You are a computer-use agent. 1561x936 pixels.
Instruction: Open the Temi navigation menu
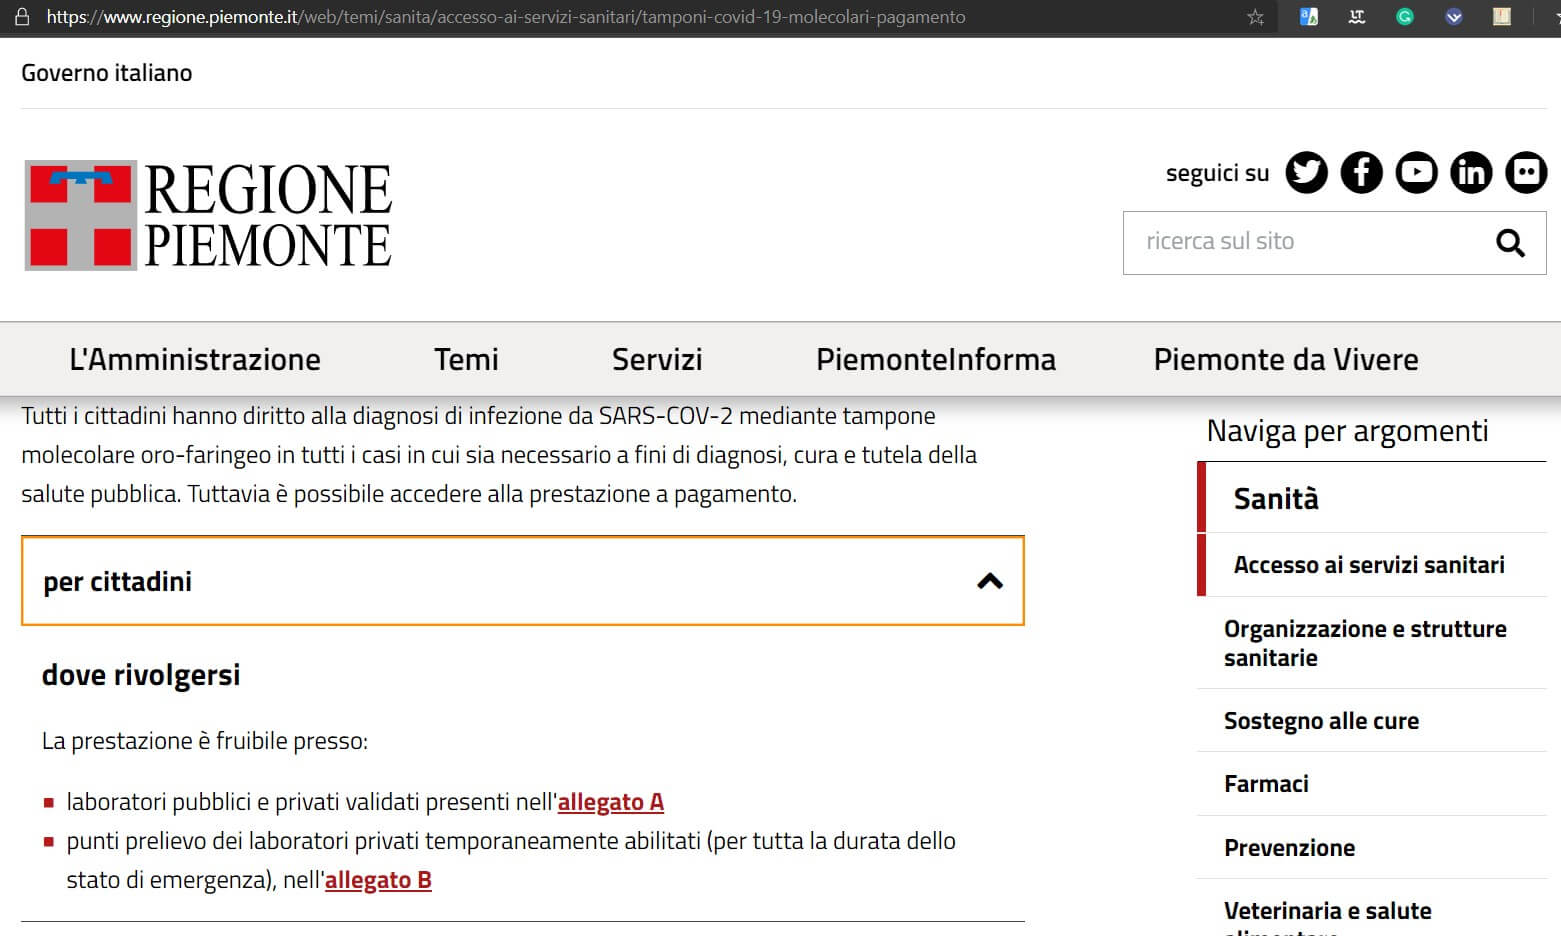pyautogui.click(x=466, y=359)
